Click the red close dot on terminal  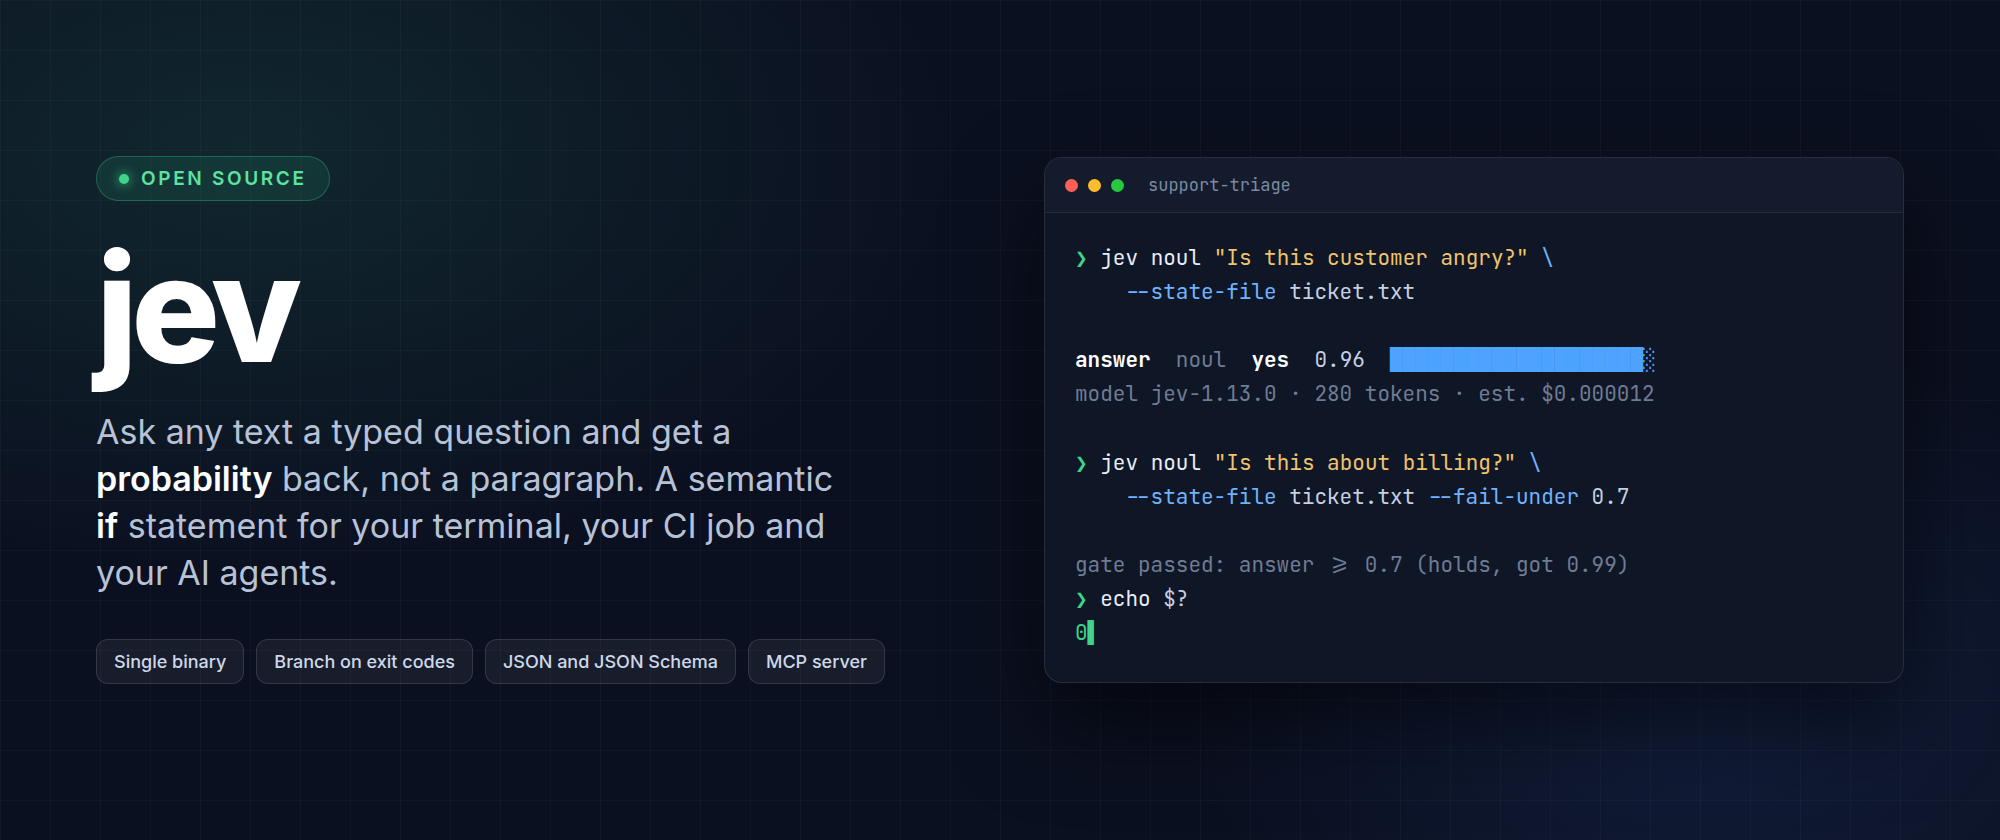click(1071, 185)
